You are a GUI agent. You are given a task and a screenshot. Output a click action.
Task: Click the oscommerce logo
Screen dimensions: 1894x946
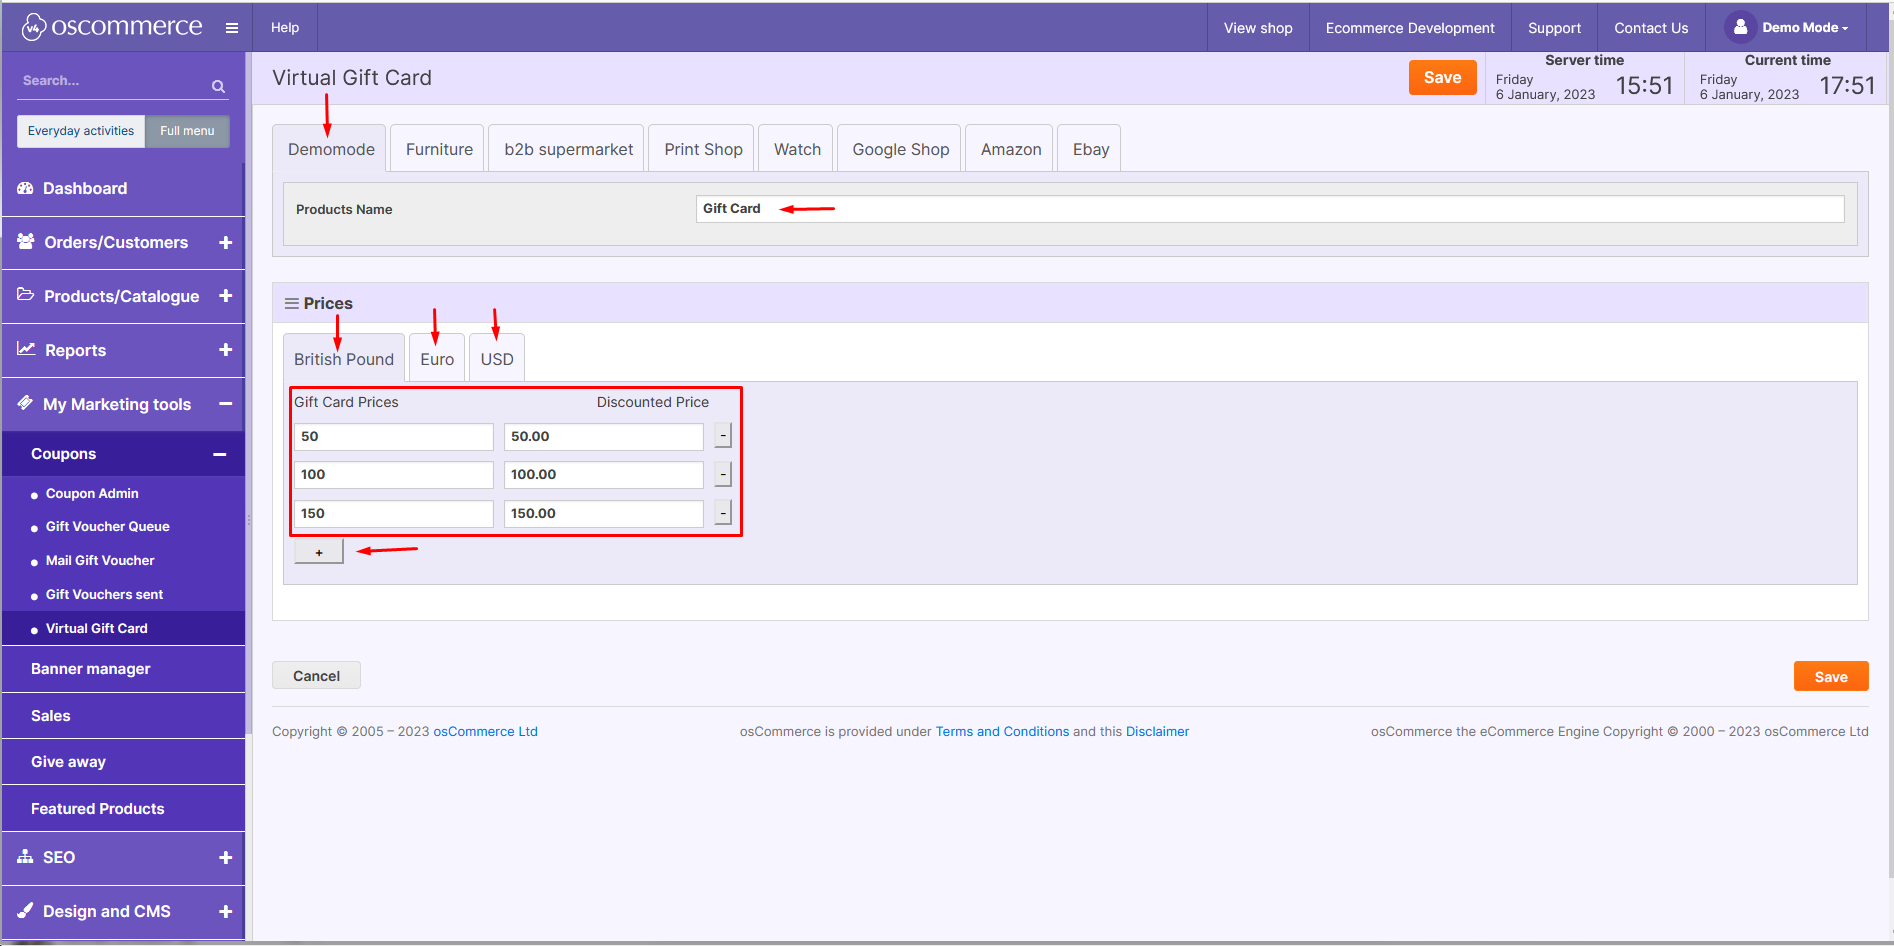(x=112, y=27)
